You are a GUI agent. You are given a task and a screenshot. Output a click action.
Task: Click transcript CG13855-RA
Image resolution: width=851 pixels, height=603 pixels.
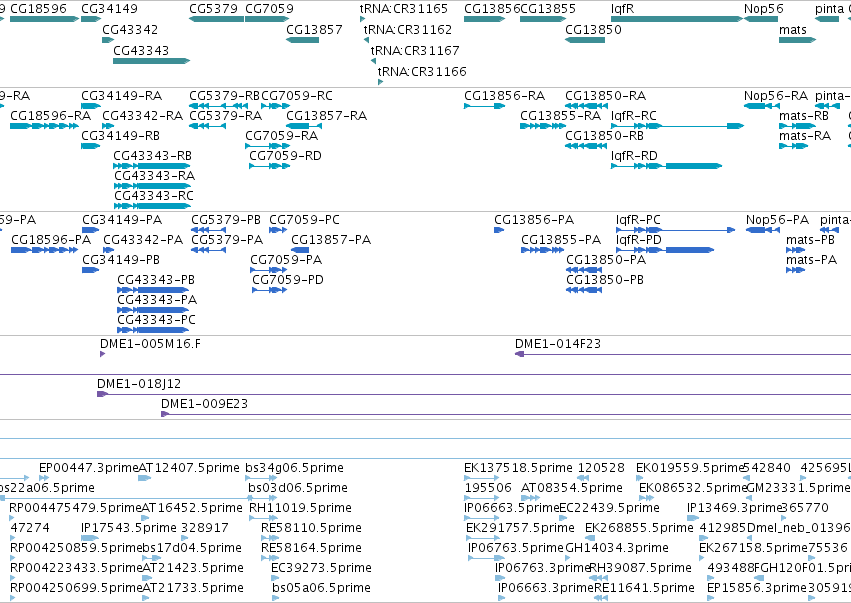(543, 126)
